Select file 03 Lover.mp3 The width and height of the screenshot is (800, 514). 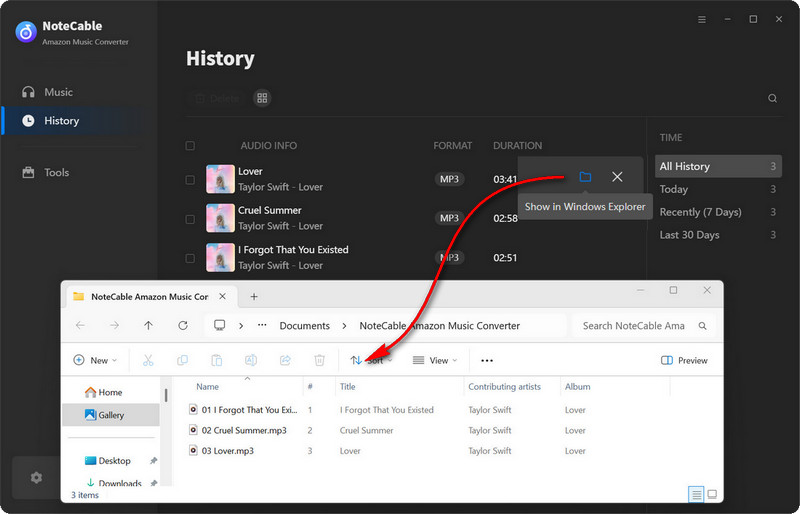[x=221, y=451]
